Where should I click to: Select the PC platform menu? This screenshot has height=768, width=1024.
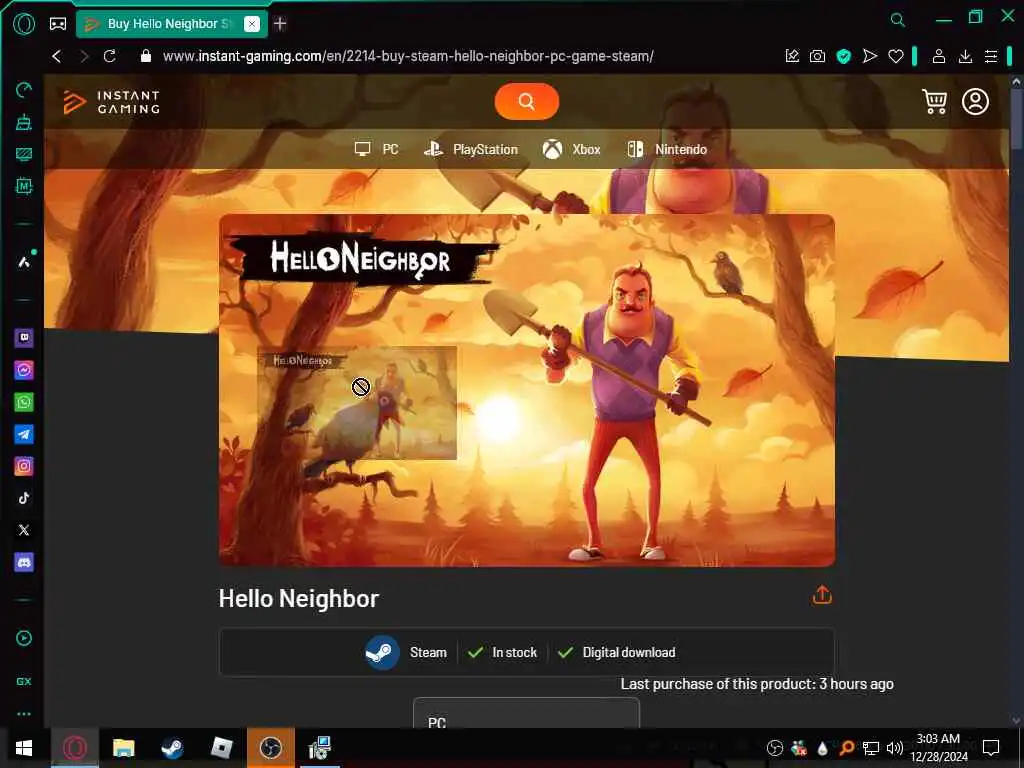tap(377, 150)
